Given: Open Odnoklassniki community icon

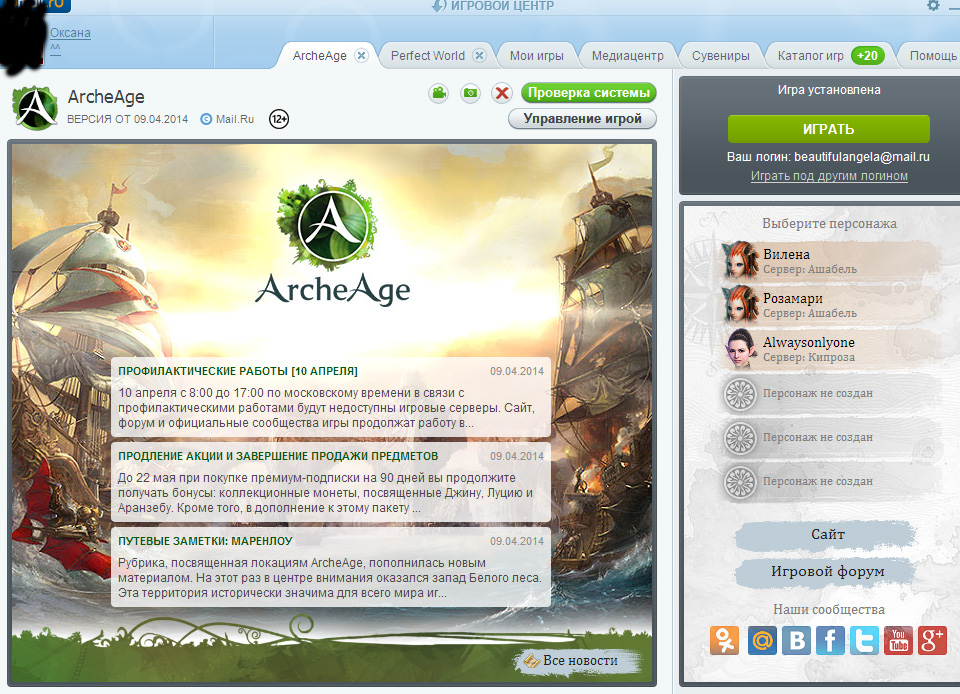Looking at the screenshot, I should [x=724, y=641].
